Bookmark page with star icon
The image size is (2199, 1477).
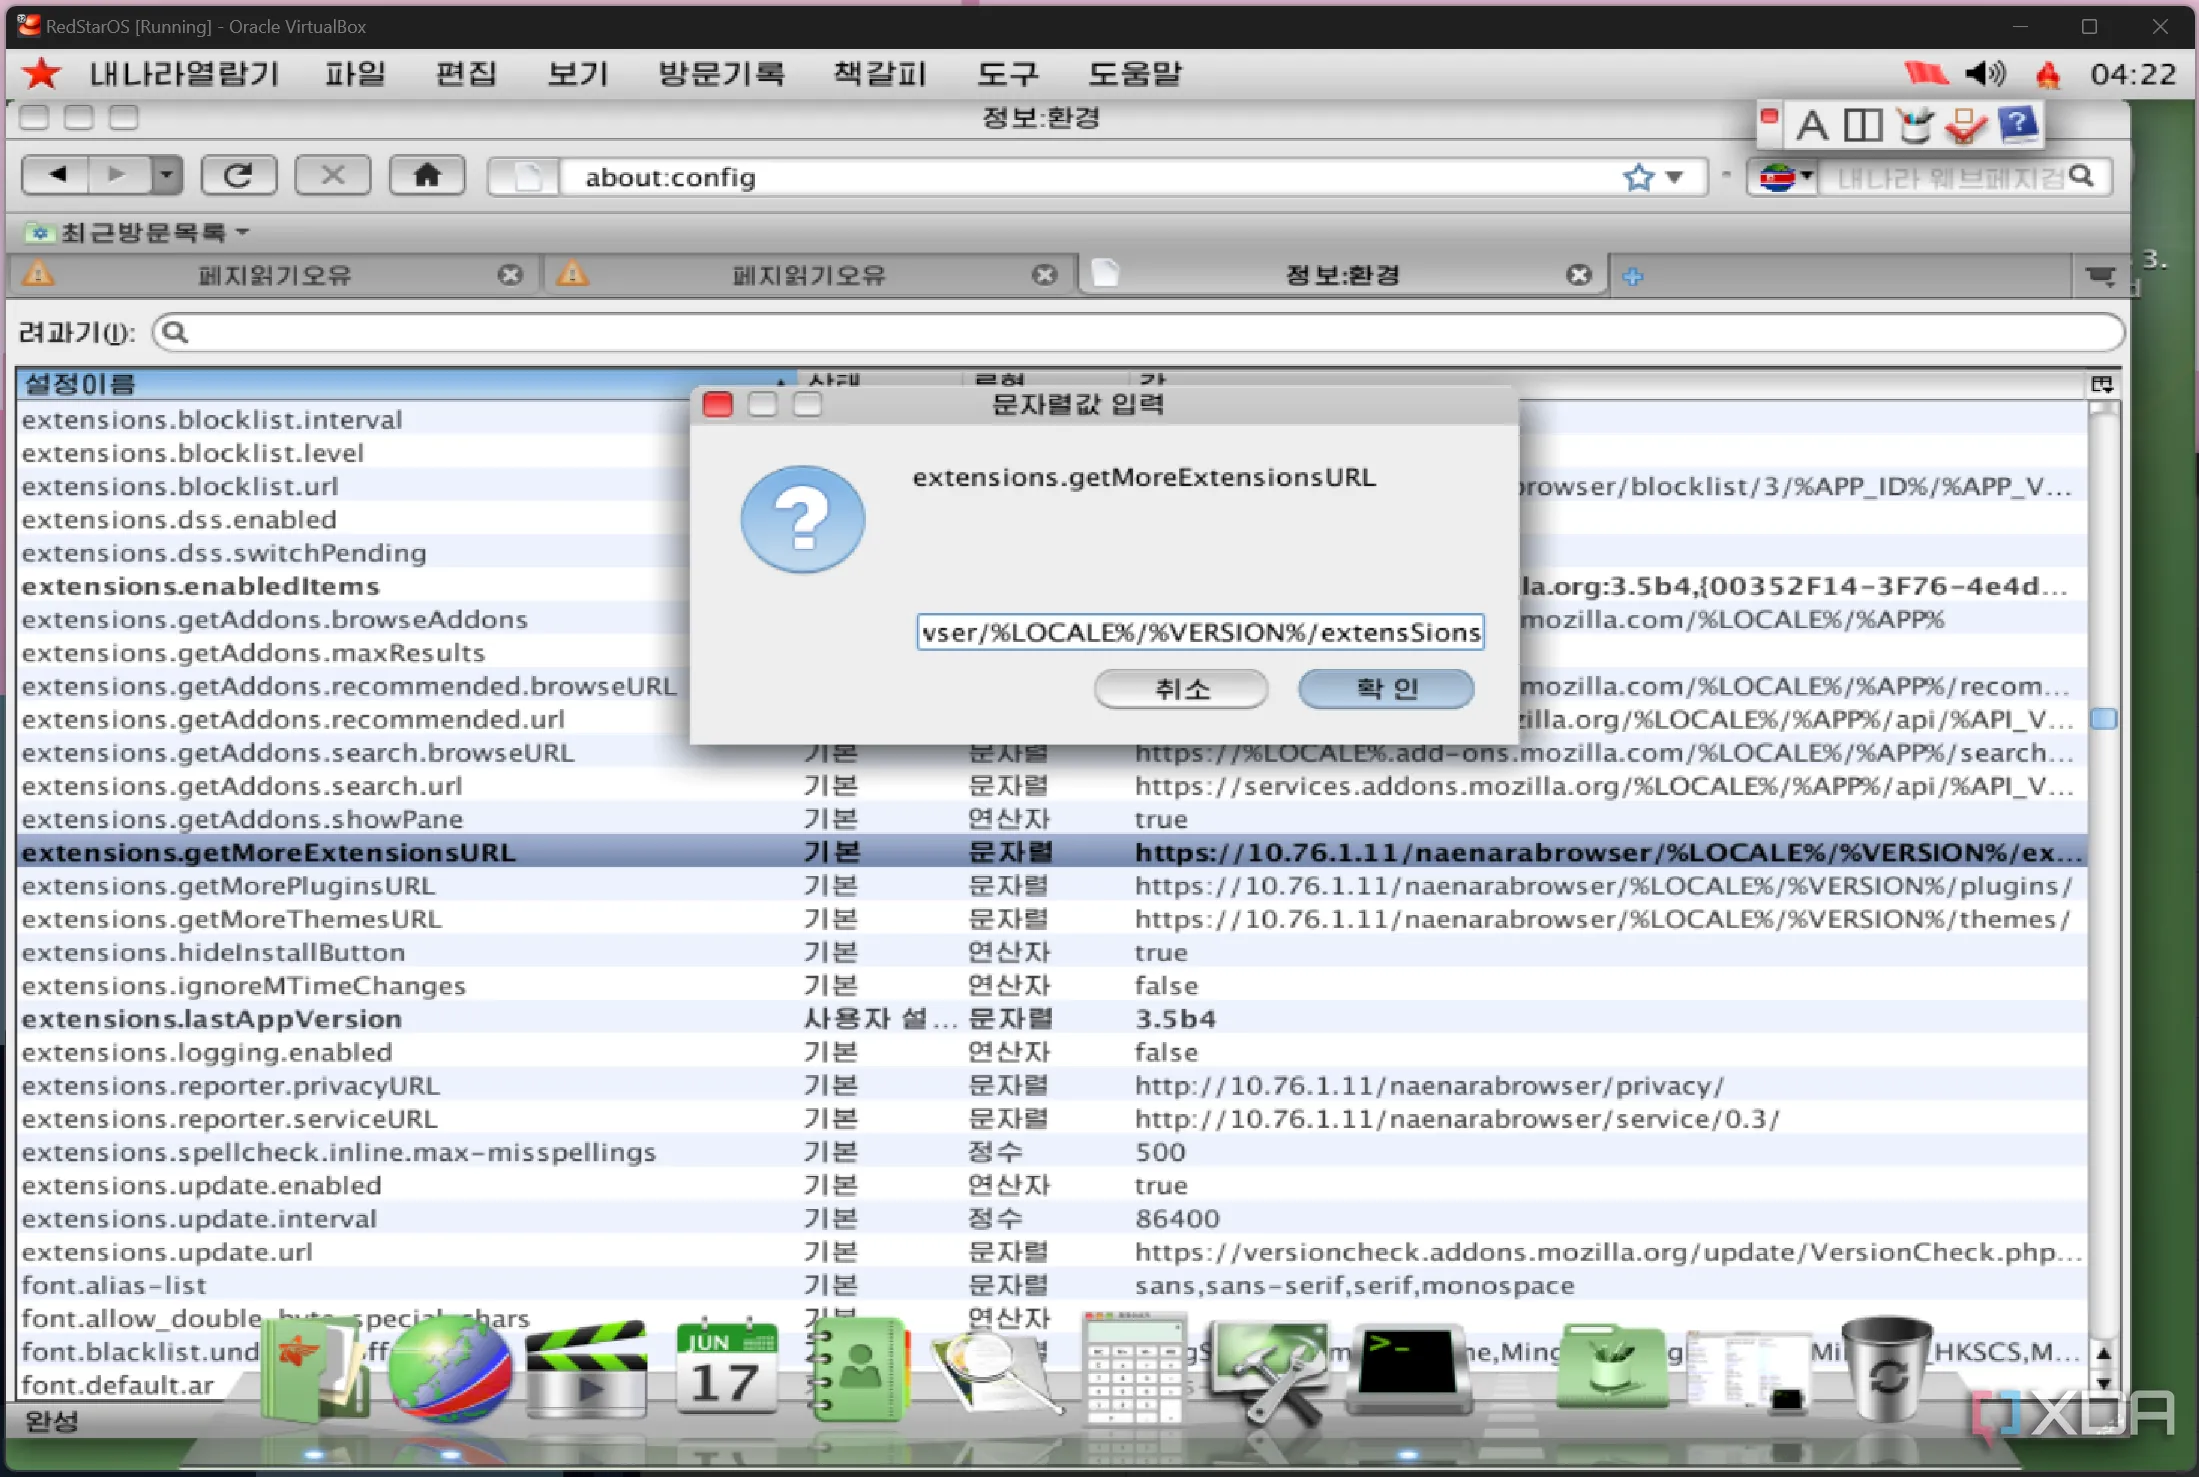(1638, 178)
